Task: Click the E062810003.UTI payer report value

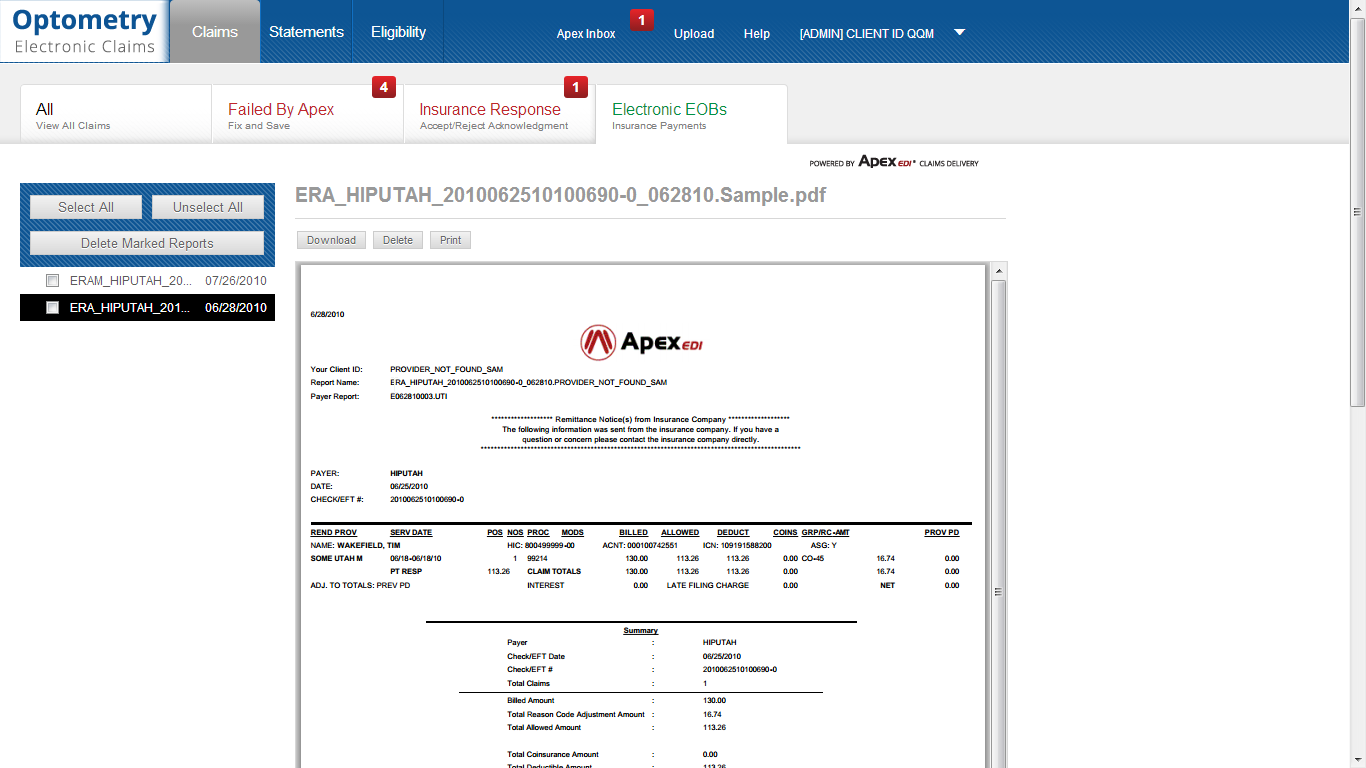Action: [421, 396]
